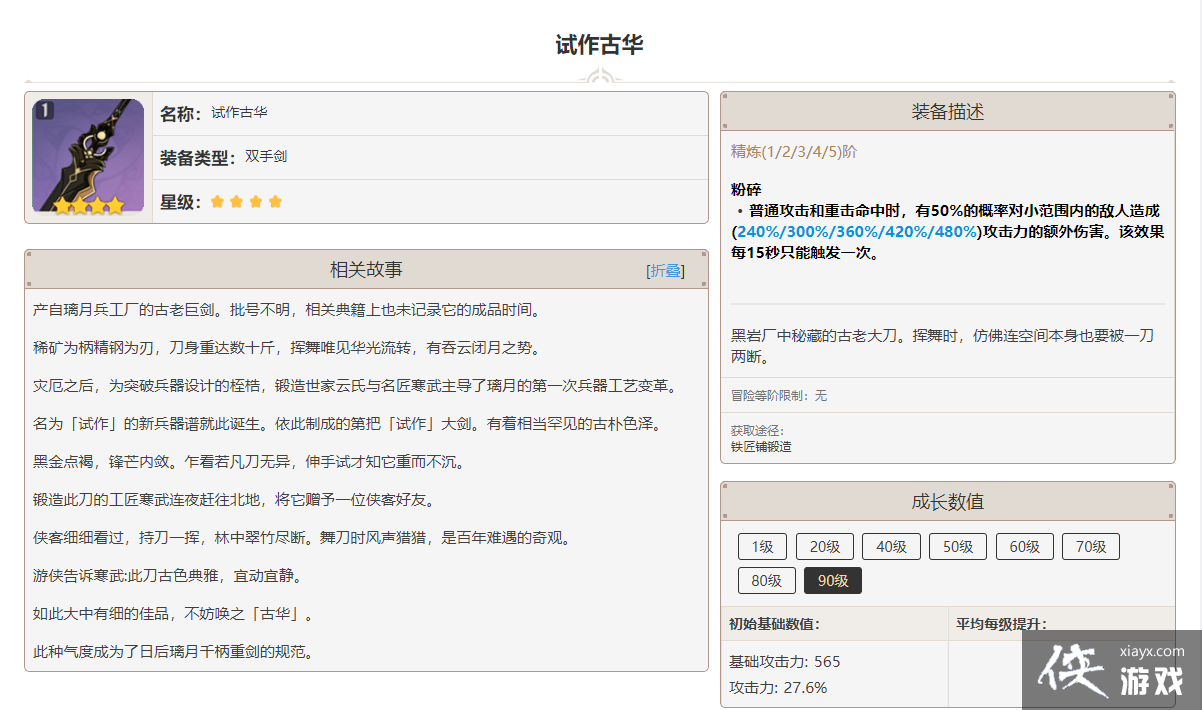
Task: View 80级 growth values
Action: [766, 581]
